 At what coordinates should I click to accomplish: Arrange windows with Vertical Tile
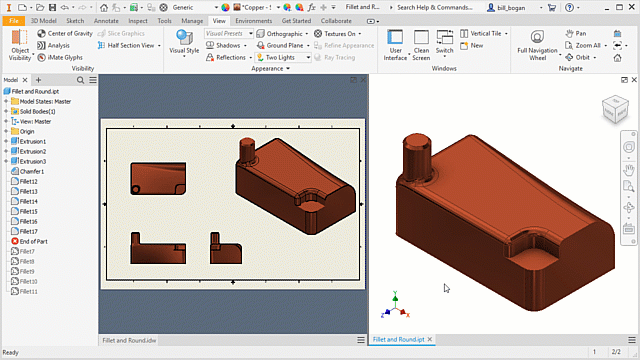point(481,33)
